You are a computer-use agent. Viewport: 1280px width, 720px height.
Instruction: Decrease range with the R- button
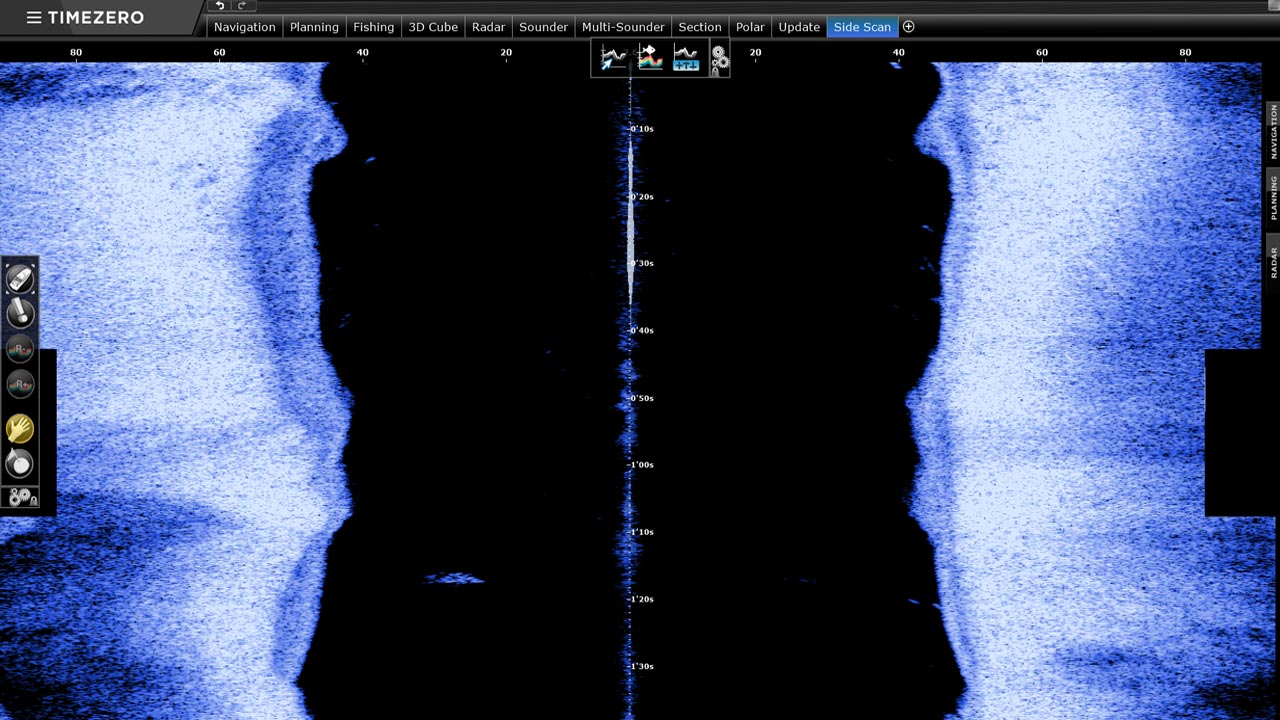pos(20,349)
